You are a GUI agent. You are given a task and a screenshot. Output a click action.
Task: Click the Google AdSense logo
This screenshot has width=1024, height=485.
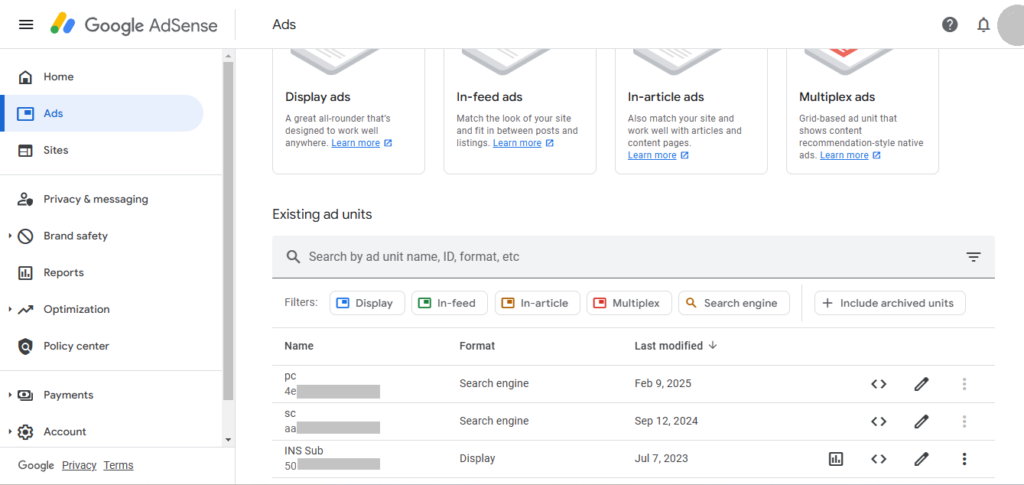(x=134, y=25)
